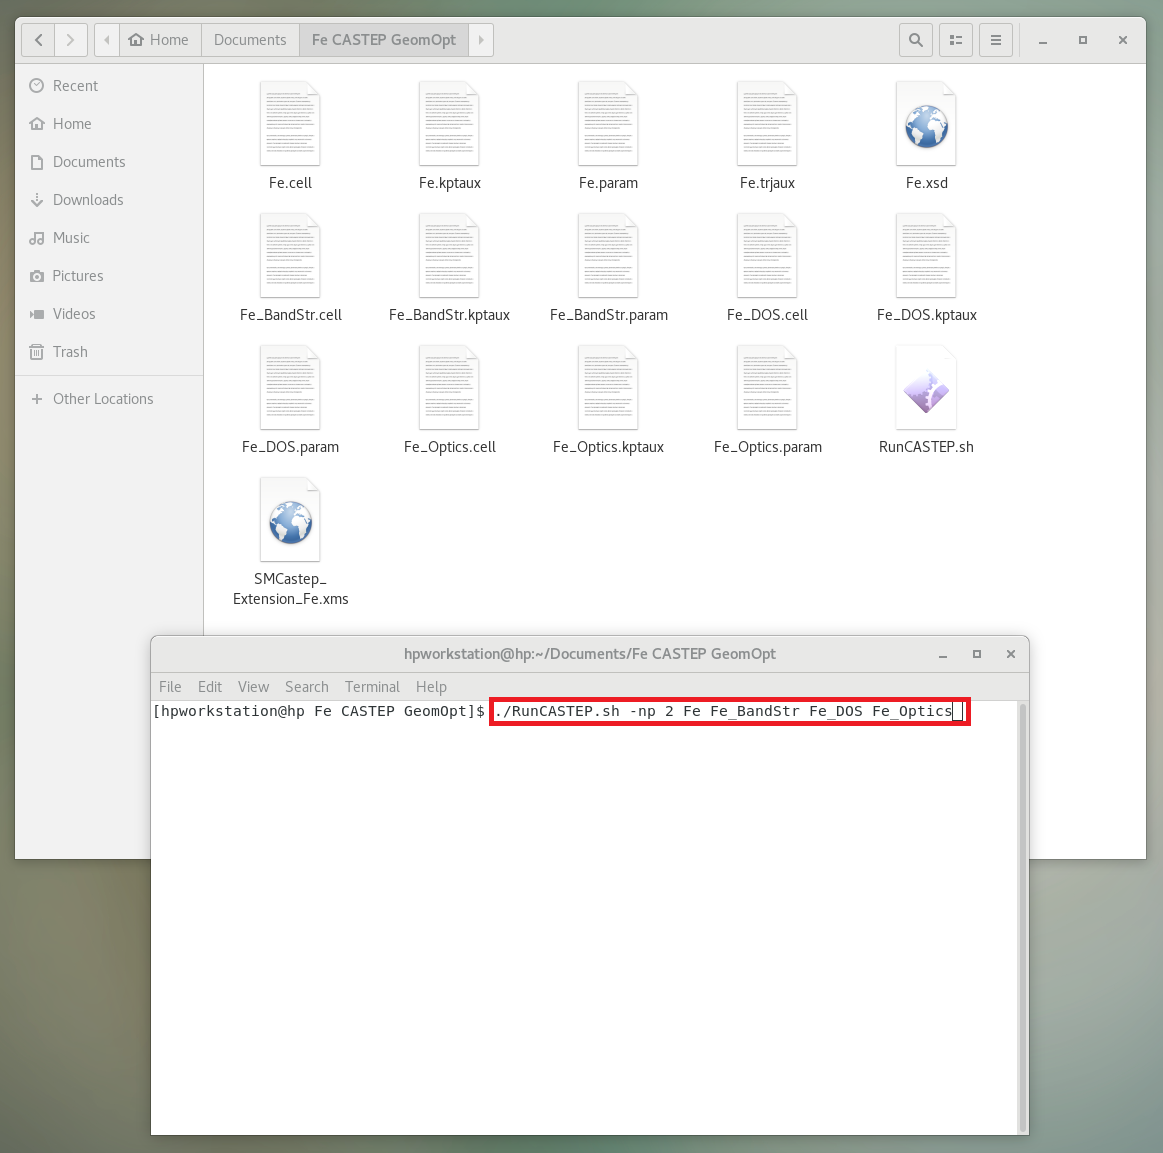Toggle list view in file manager
This screenshot has height=1153, width=1163.
tap(956, 40)
